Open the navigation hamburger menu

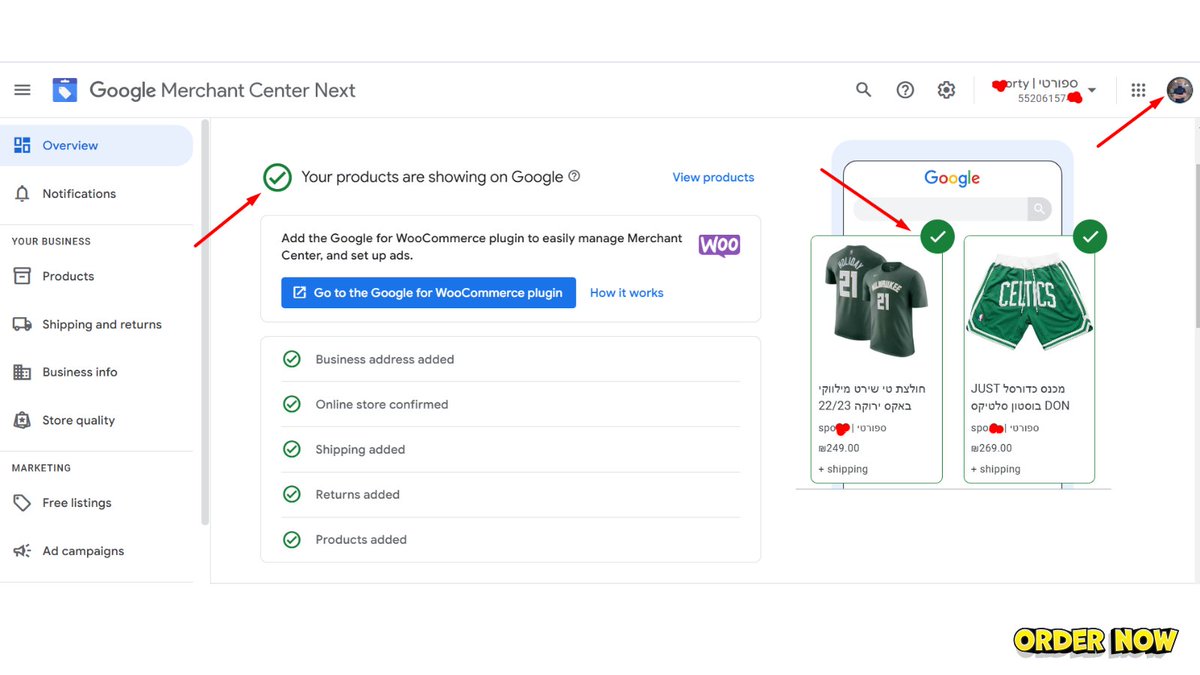click(22, 89)
